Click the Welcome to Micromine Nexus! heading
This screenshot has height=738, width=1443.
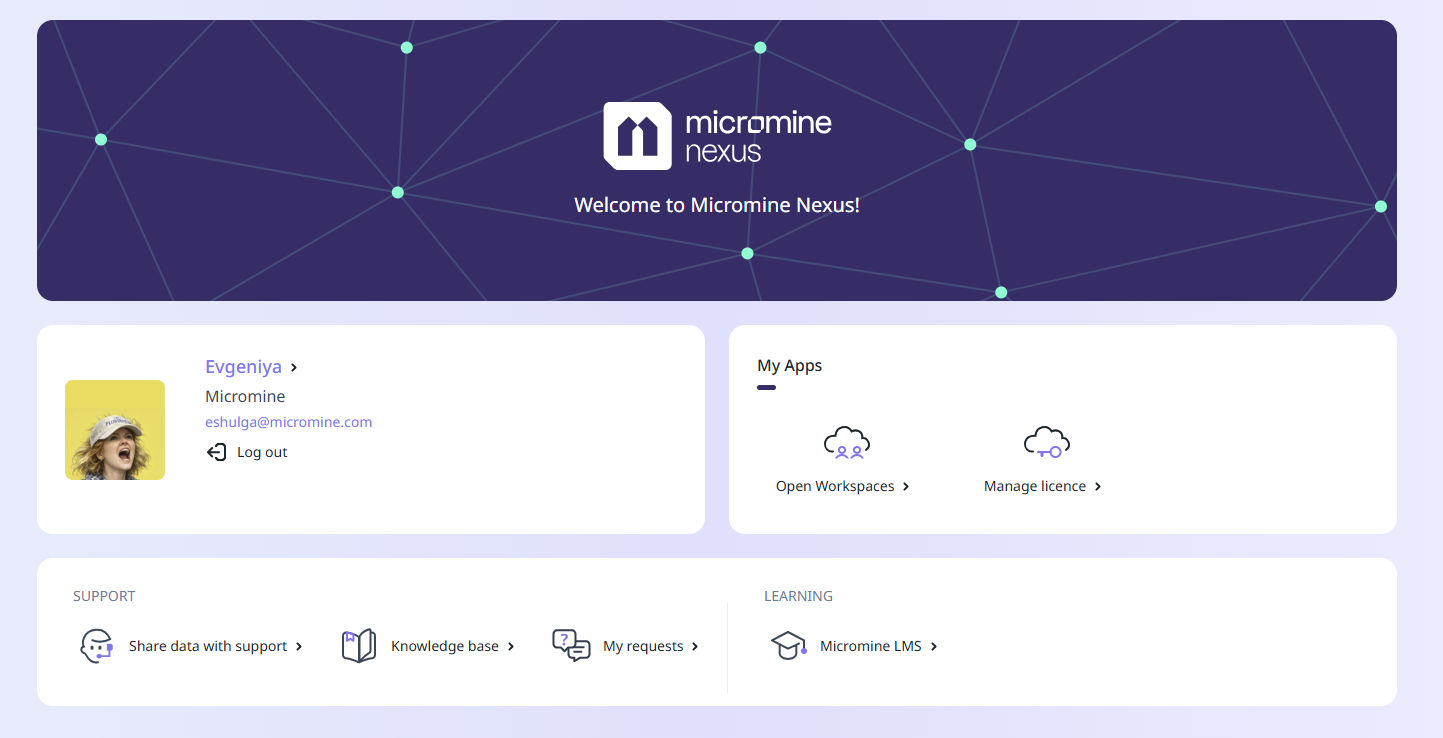click(x=717, y=205)
